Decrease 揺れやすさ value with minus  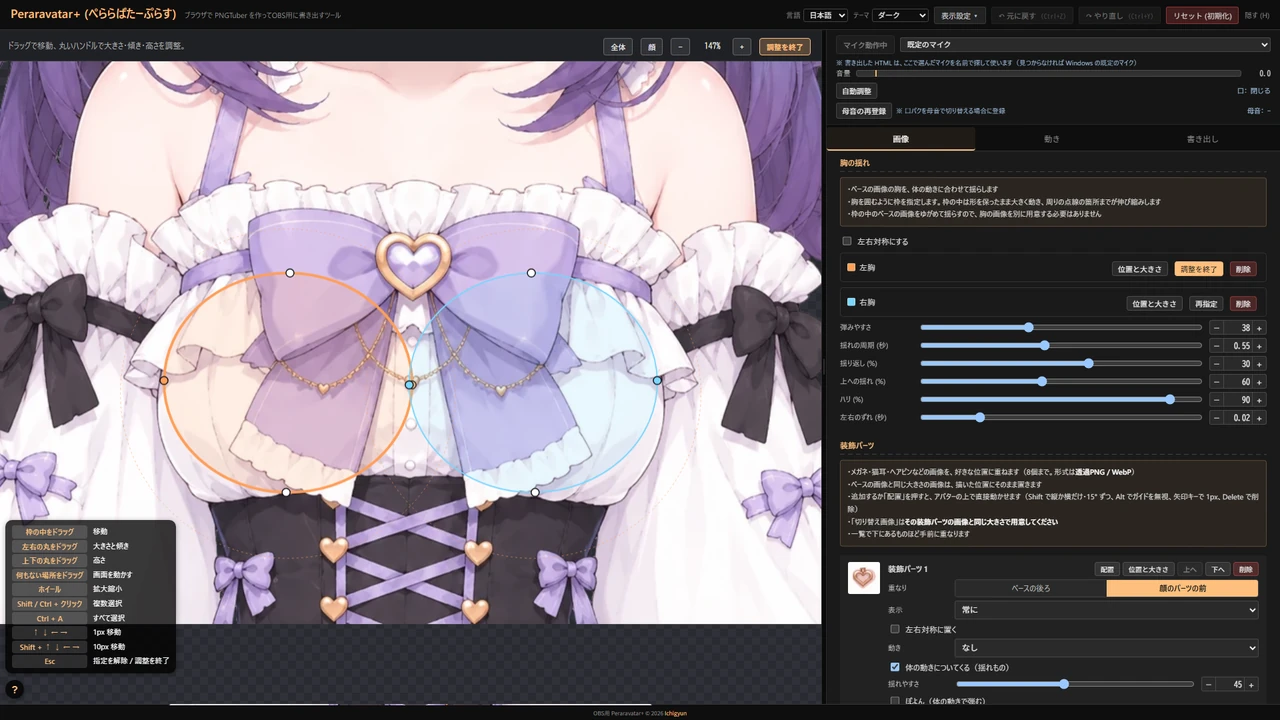[1208, 684]
